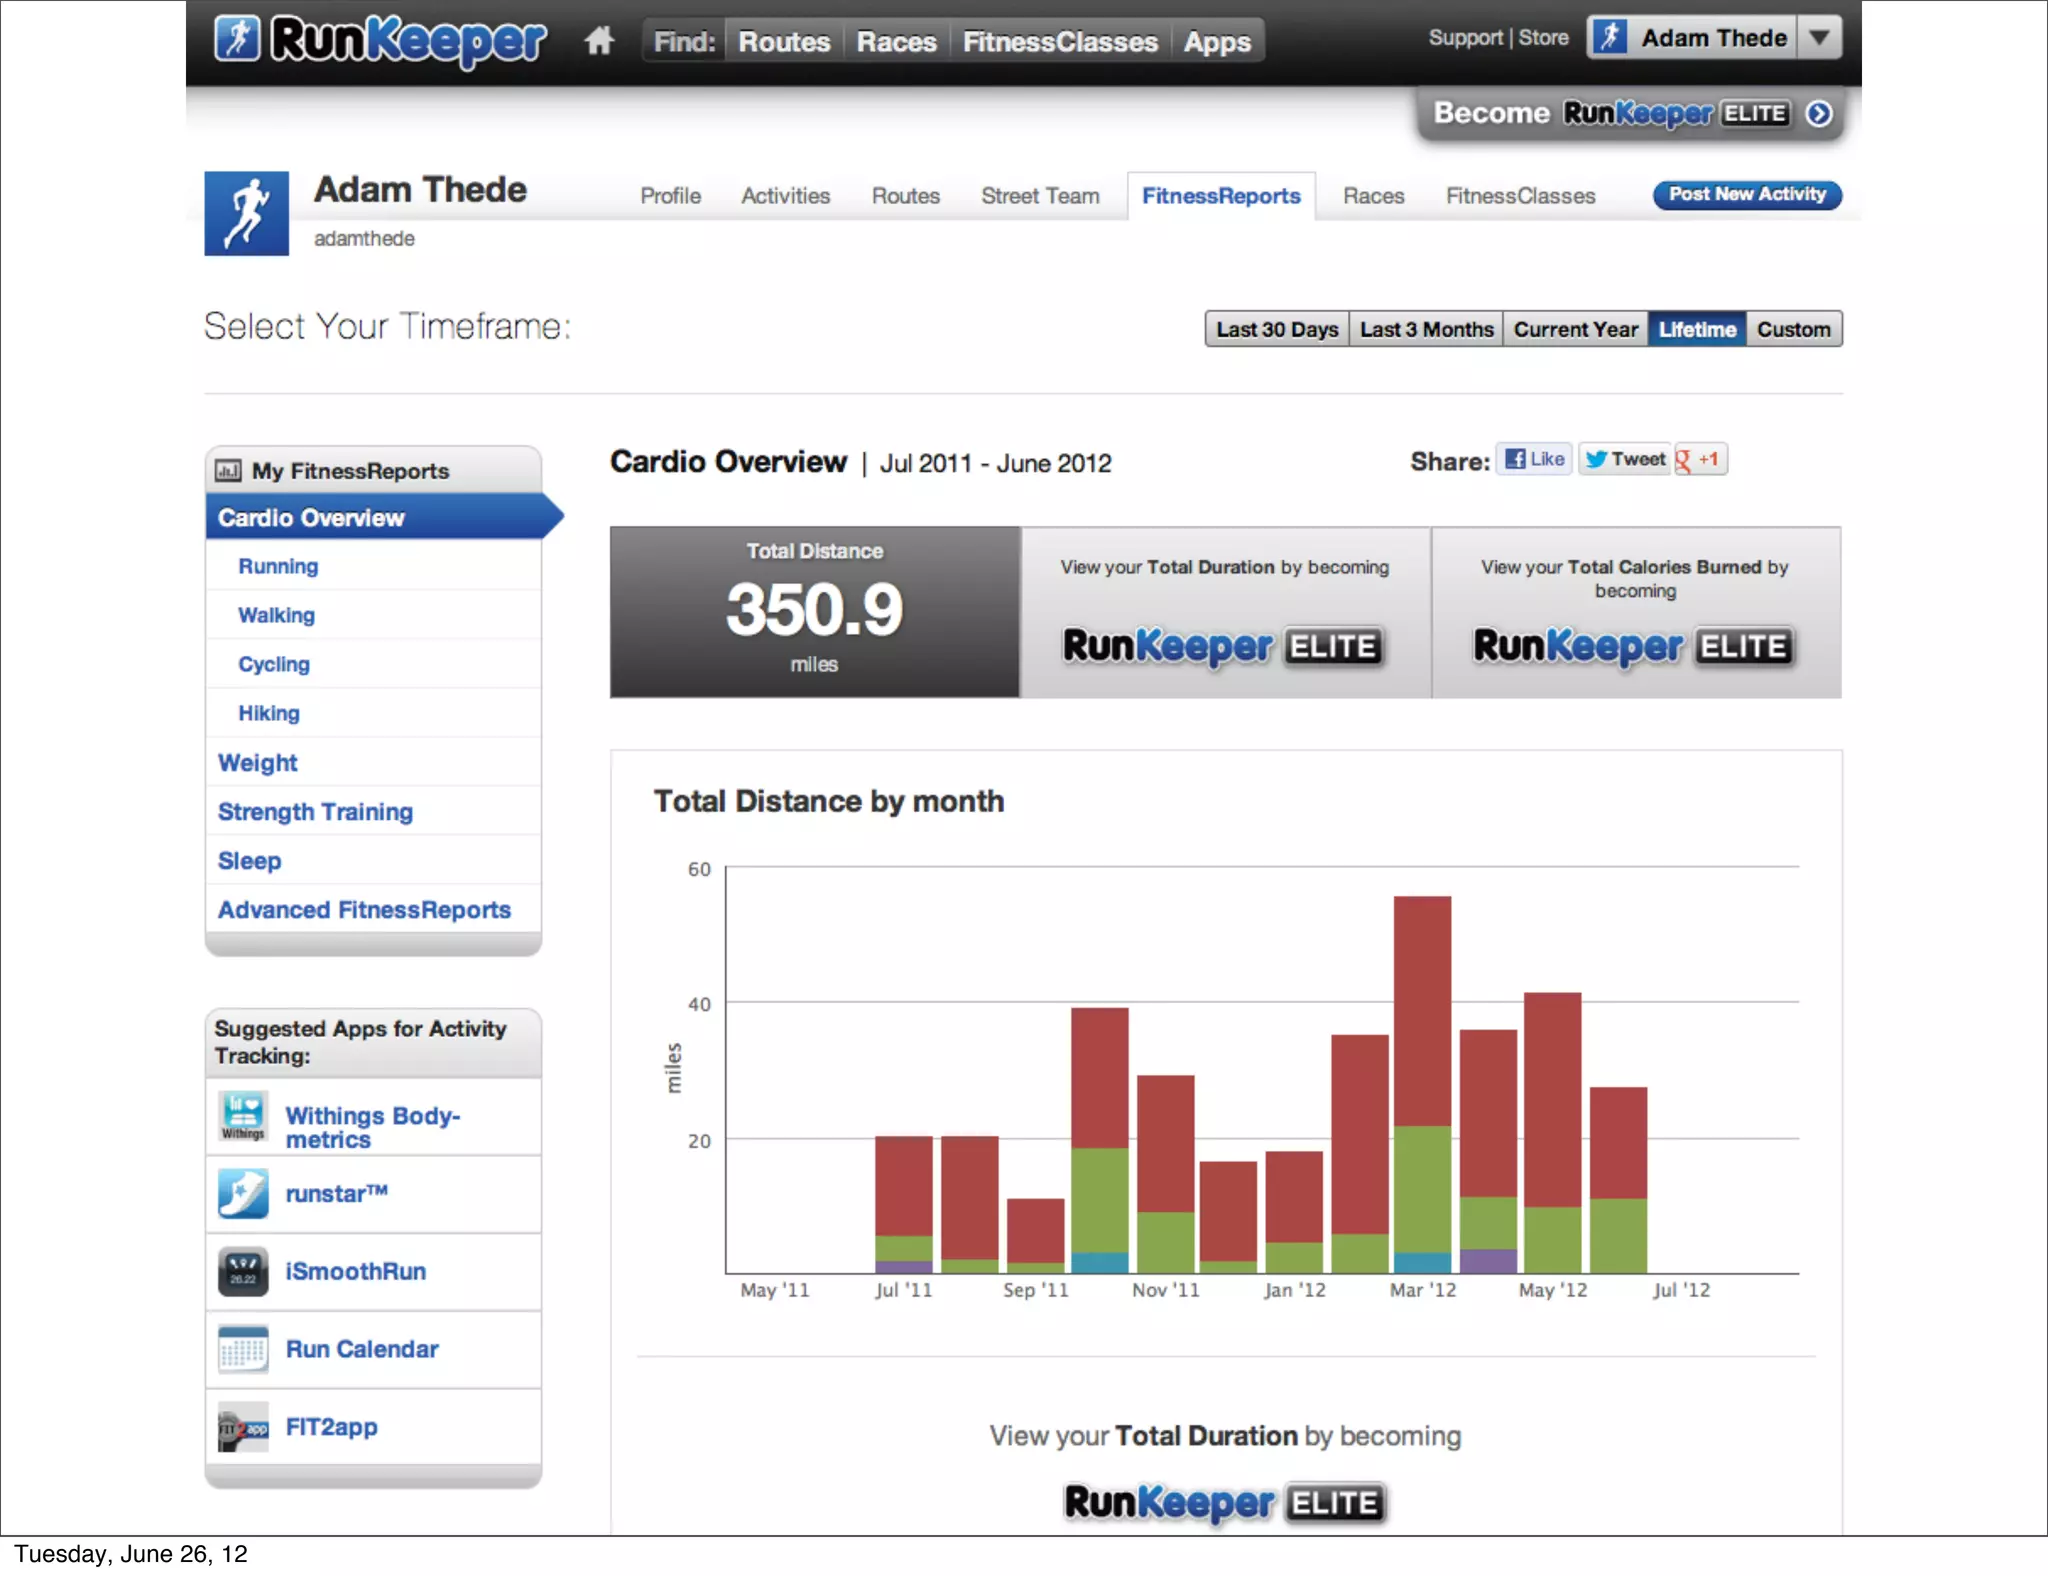The width and height of the screenshot is (2048, 1576).
Task: Open the Running fitness report link
Action: (278, 566)
